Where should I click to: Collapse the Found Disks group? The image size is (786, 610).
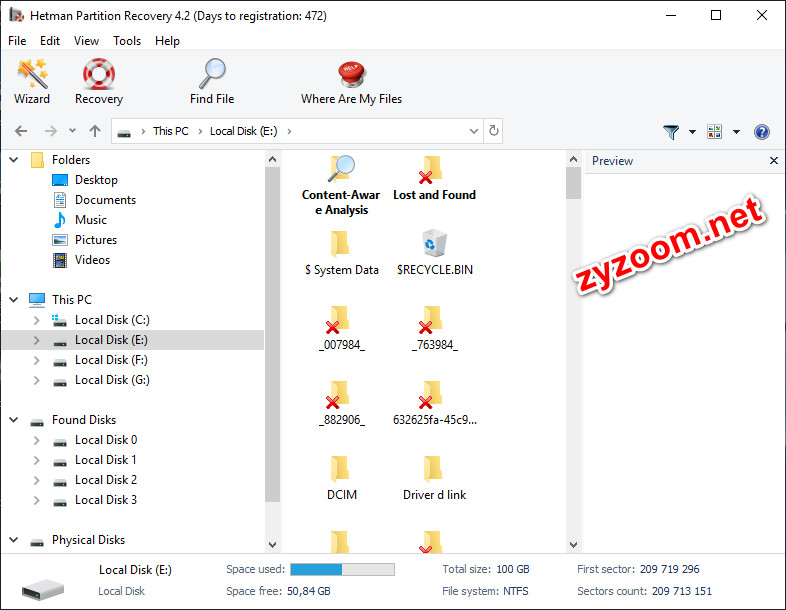pyautogui.click(x=14, y=420)
